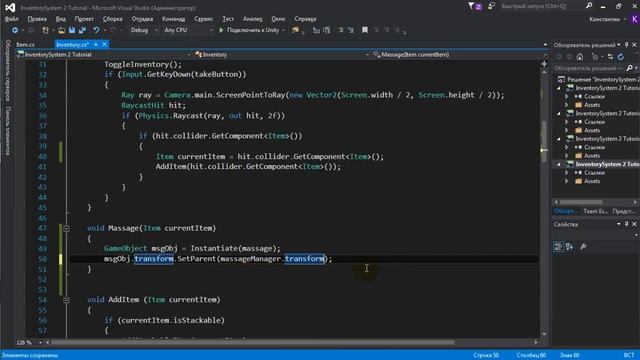This screenshot has width=640, height=360.
Task: Undo the last edit using the Undo arrow
Action: pyautogui.click(x=96, y=30)
